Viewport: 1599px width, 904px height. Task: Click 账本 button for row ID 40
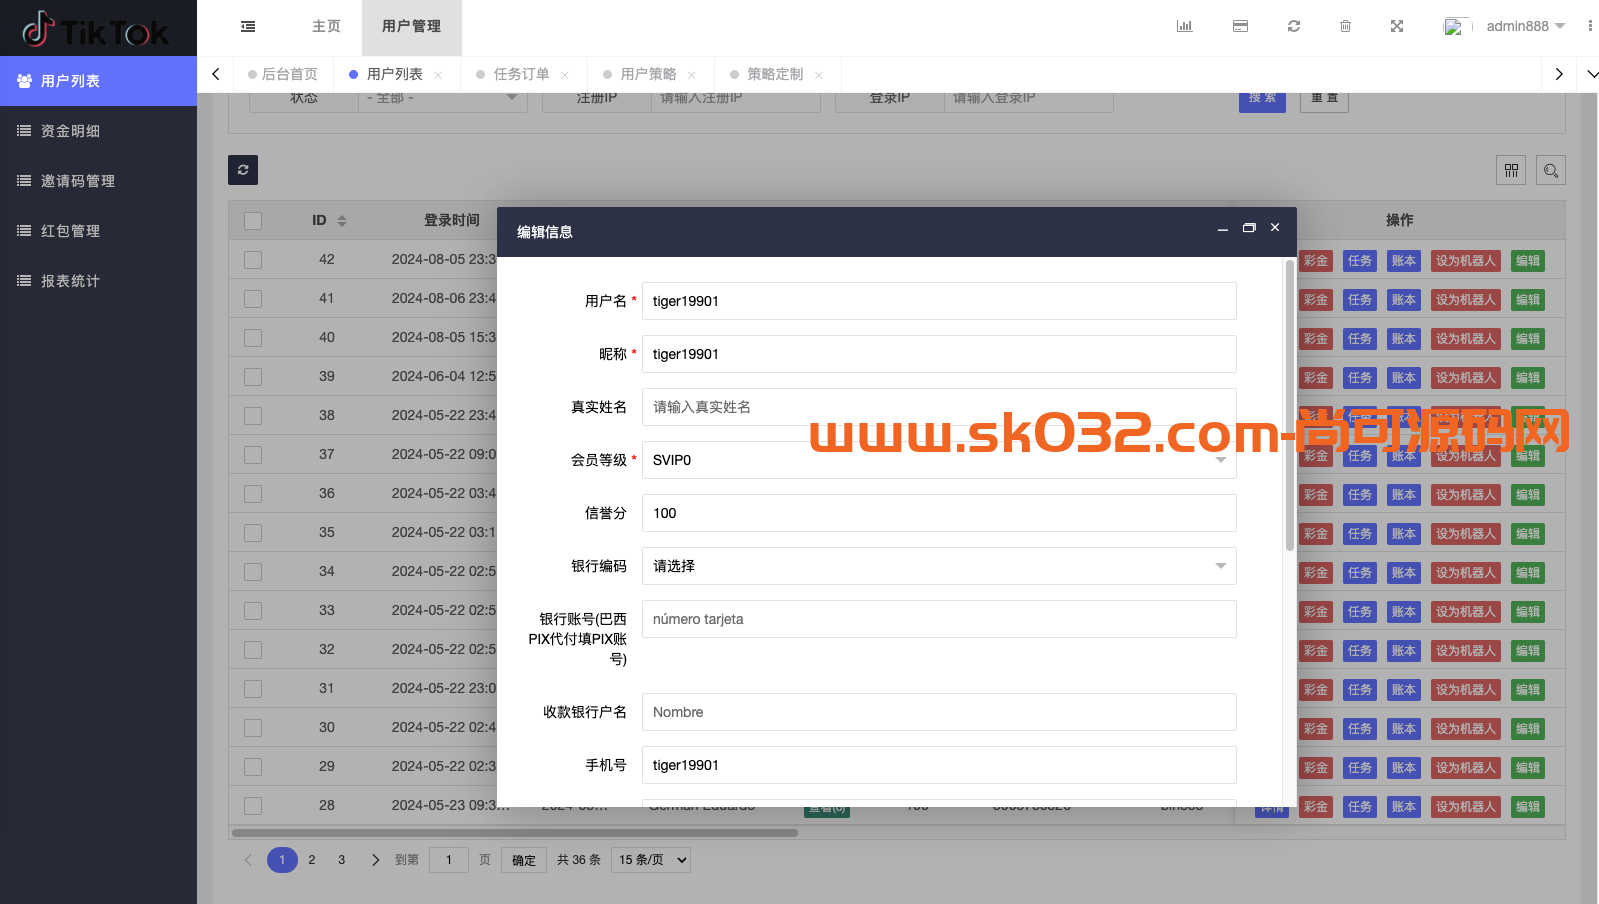pyautogui.click(x=1404, y=339)
